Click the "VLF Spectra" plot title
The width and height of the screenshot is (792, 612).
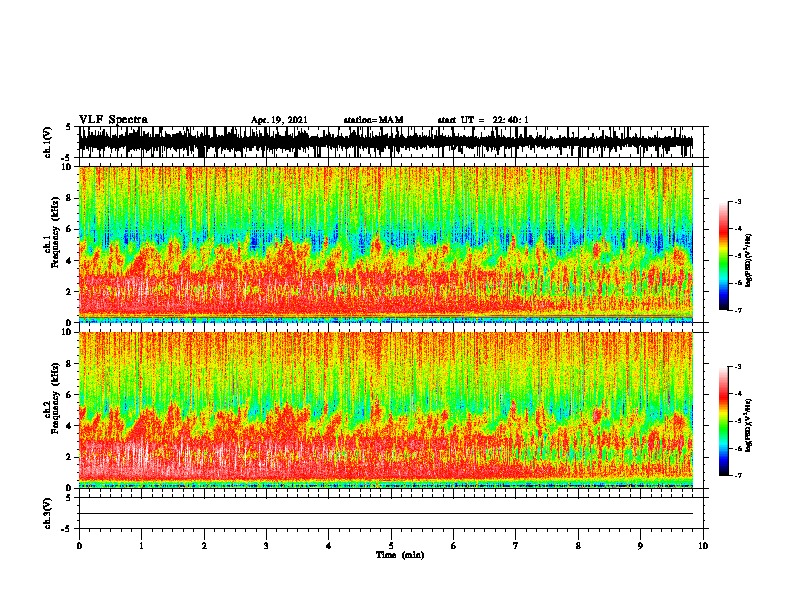113,120
